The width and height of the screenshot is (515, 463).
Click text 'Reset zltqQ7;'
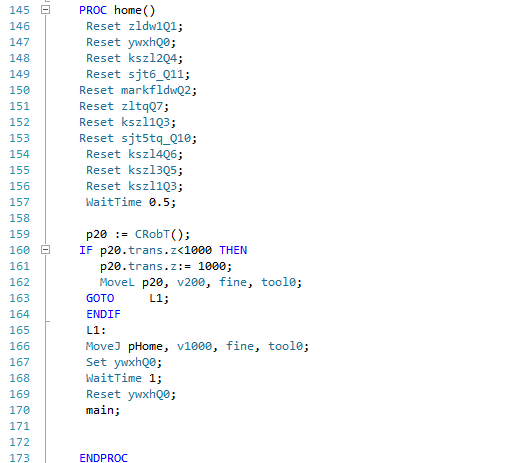pyautogui.click(x=124, y=106)
